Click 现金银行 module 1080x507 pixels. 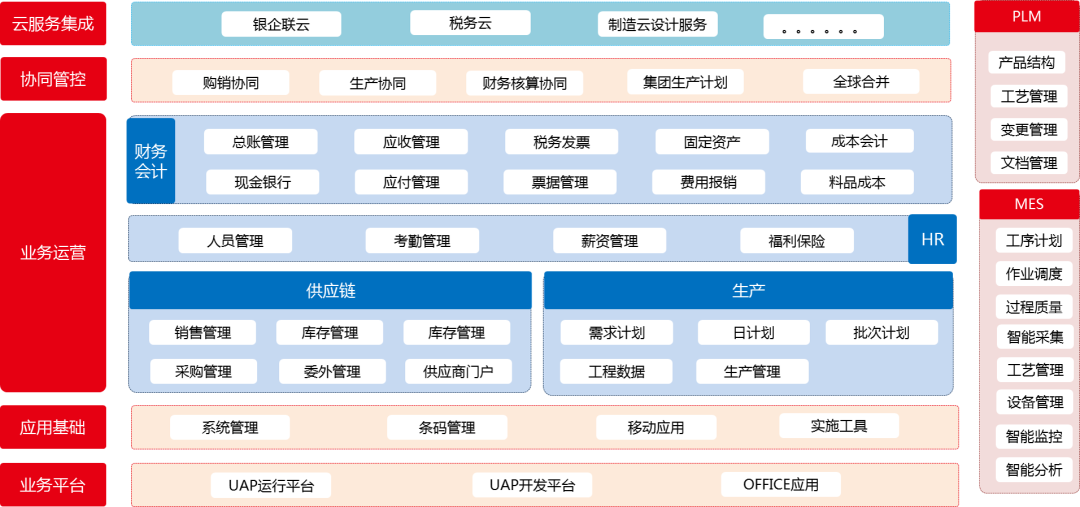point(262,183)
